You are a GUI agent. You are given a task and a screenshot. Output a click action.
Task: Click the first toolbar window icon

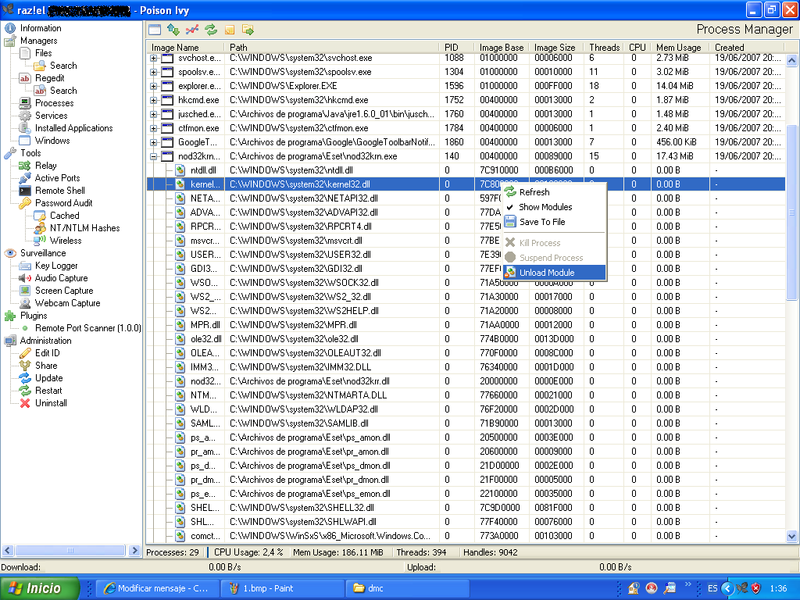coord(154,30)
